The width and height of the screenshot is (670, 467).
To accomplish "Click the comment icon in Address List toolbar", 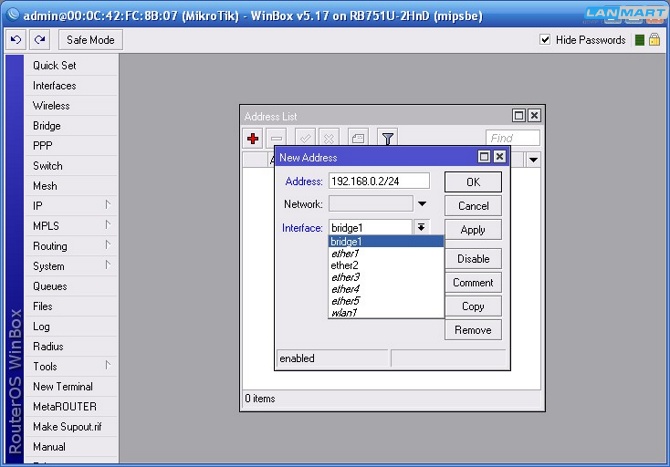I will (358, 138).
